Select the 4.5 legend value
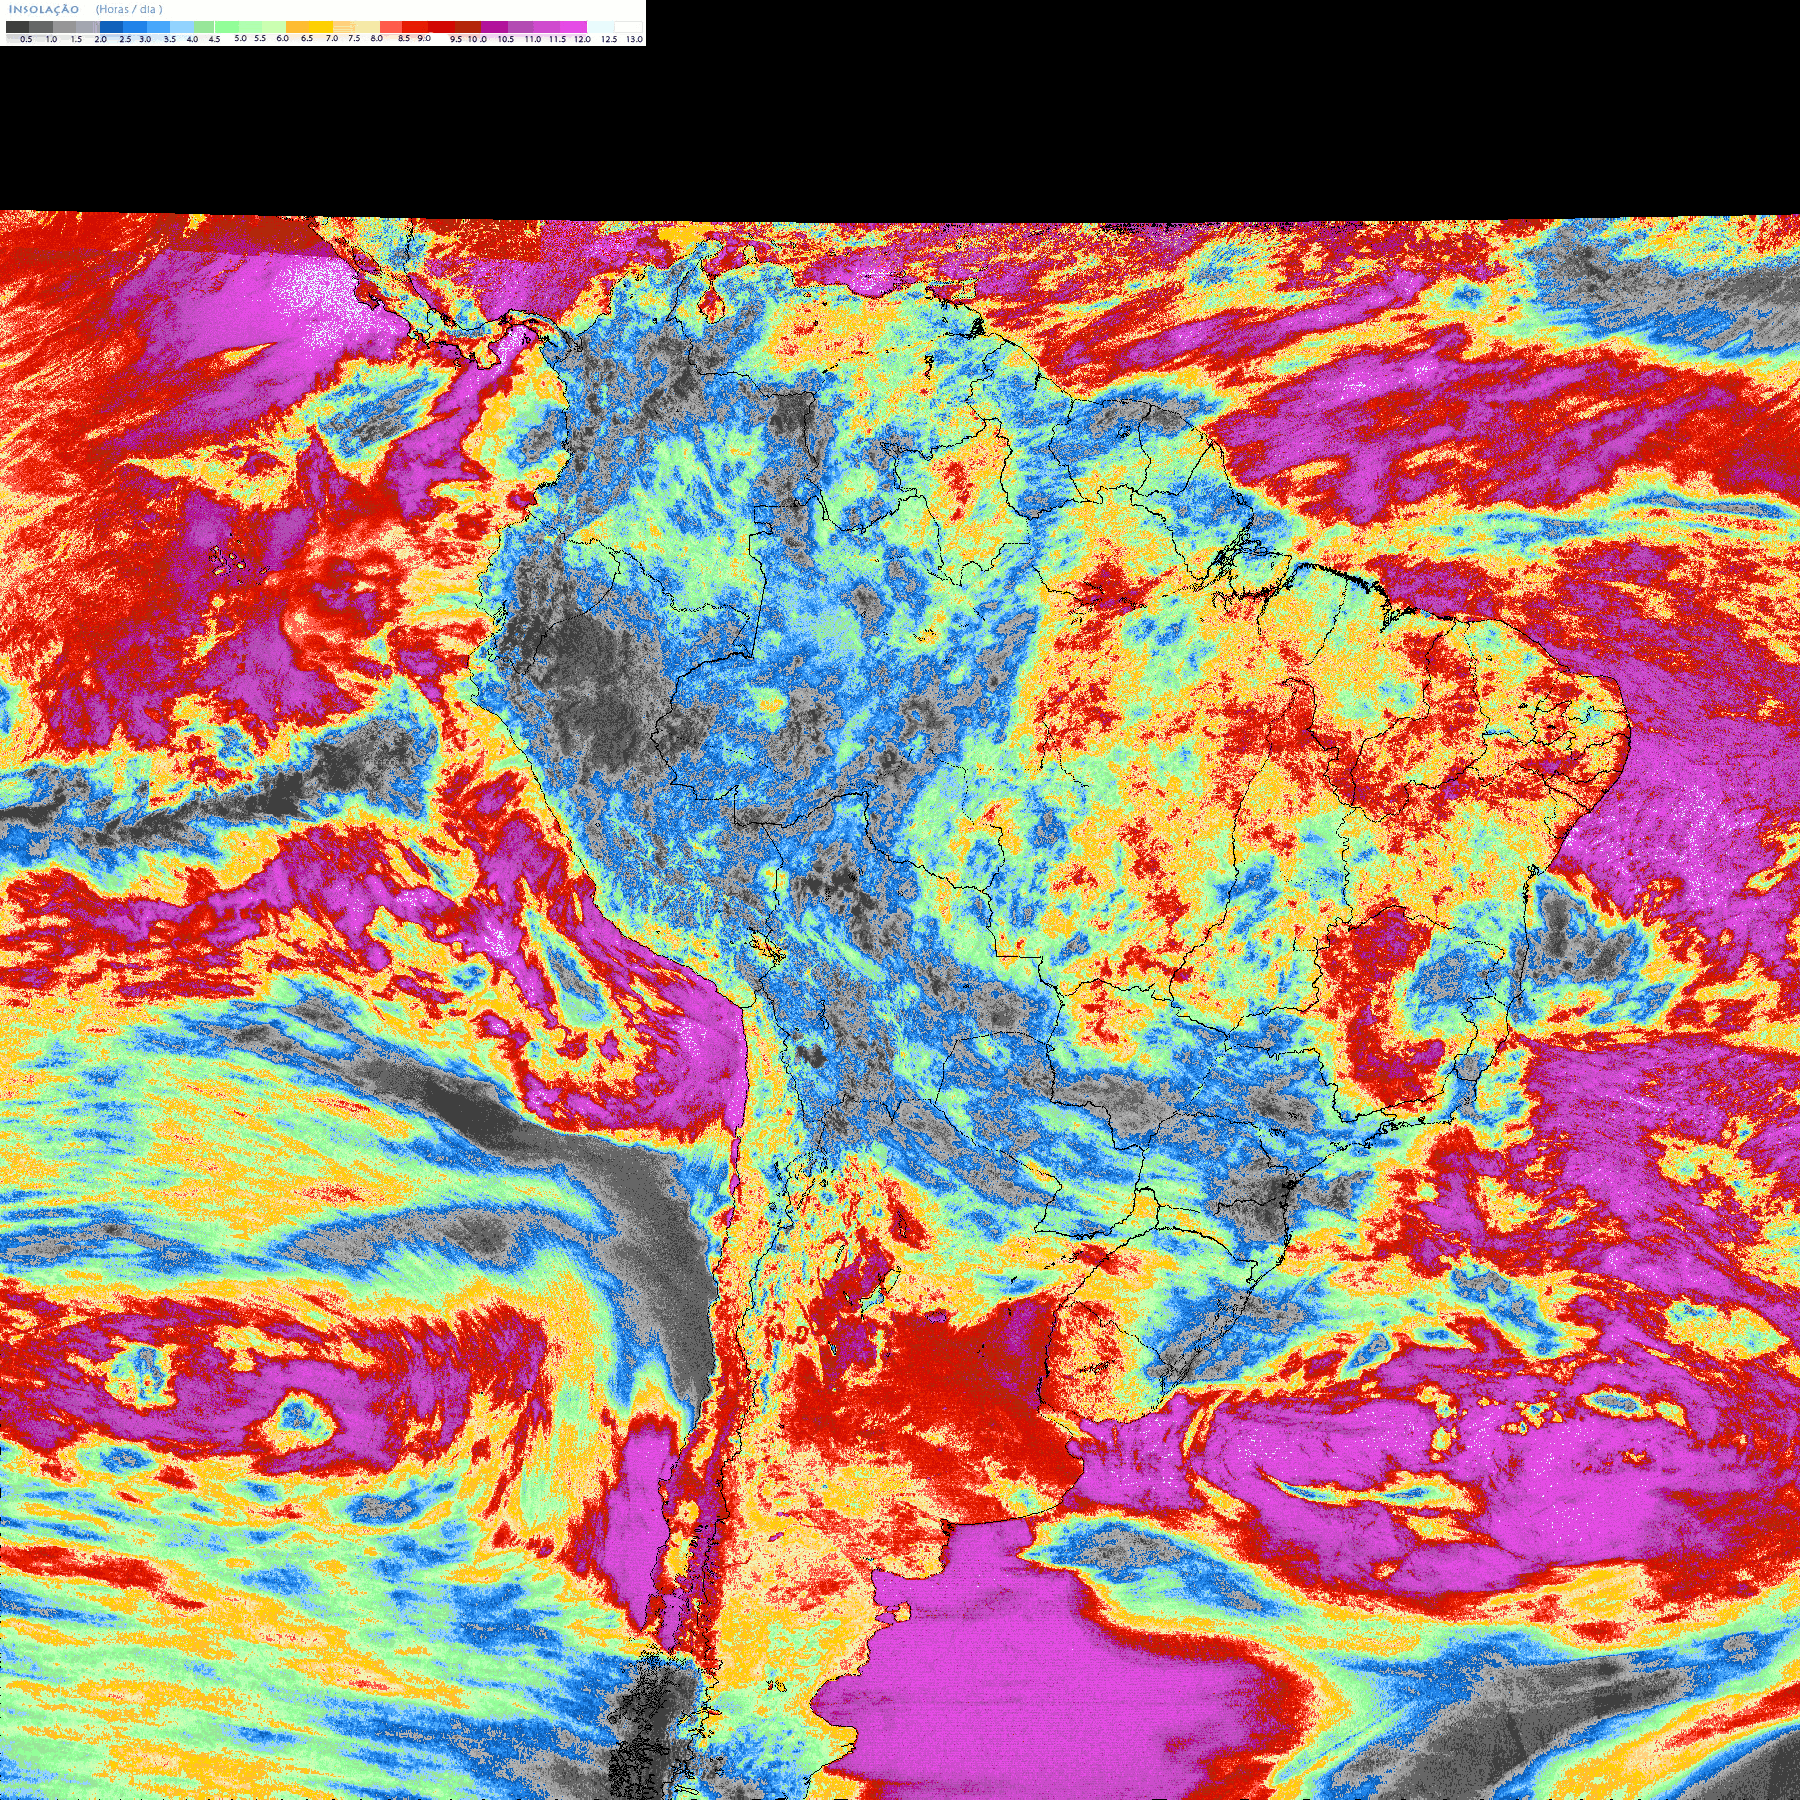1800x1800 pixels. [x=214, y=39]
